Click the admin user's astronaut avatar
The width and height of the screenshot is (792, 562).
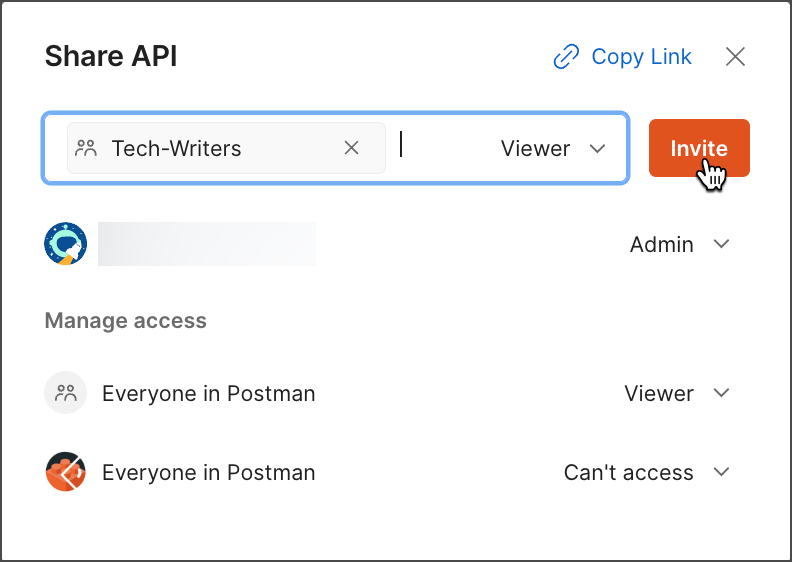66,243
